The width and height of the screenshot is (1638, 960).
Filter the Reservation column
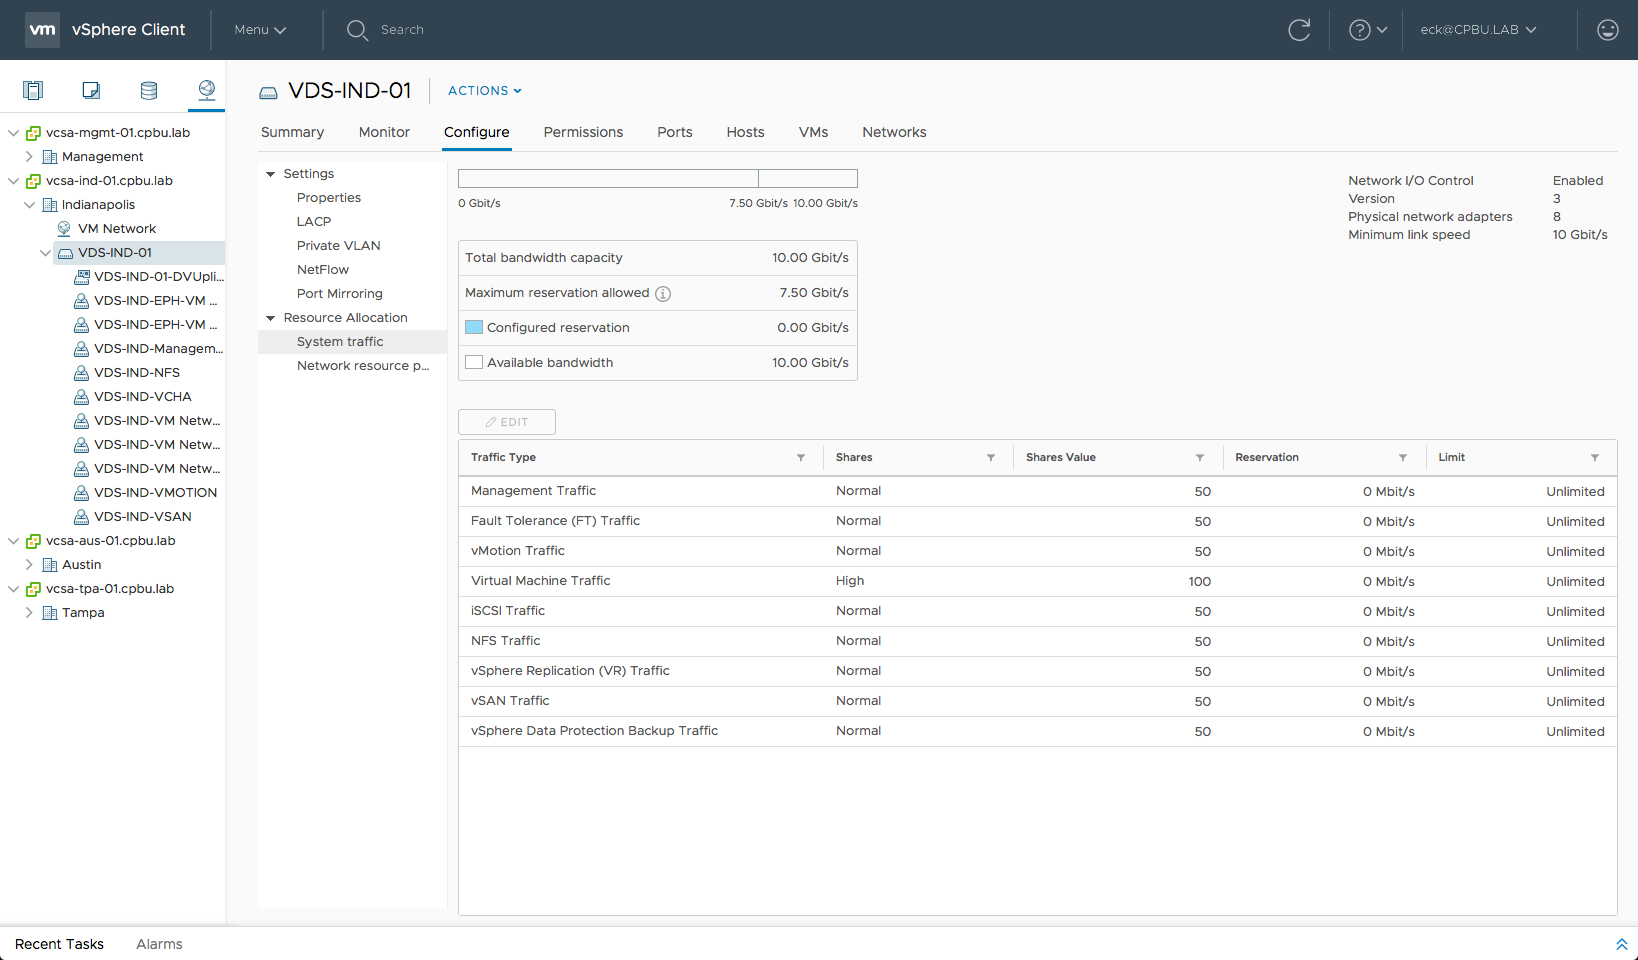[x=1403, y=458]
